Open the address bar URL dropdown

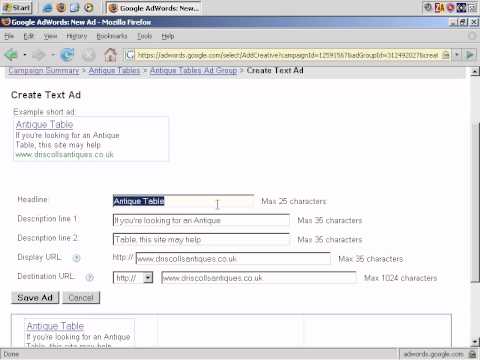pyautogui.click(x=457, y=55)
